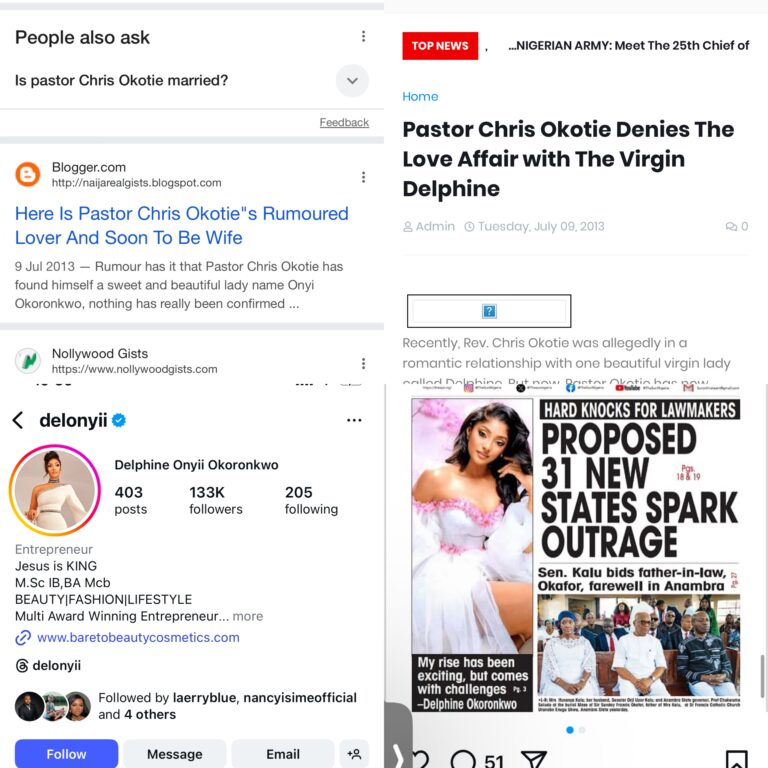Open suggested accounts add-person icon
The height and width of the screenshot is (768, 768).
[x=354, y=754]
